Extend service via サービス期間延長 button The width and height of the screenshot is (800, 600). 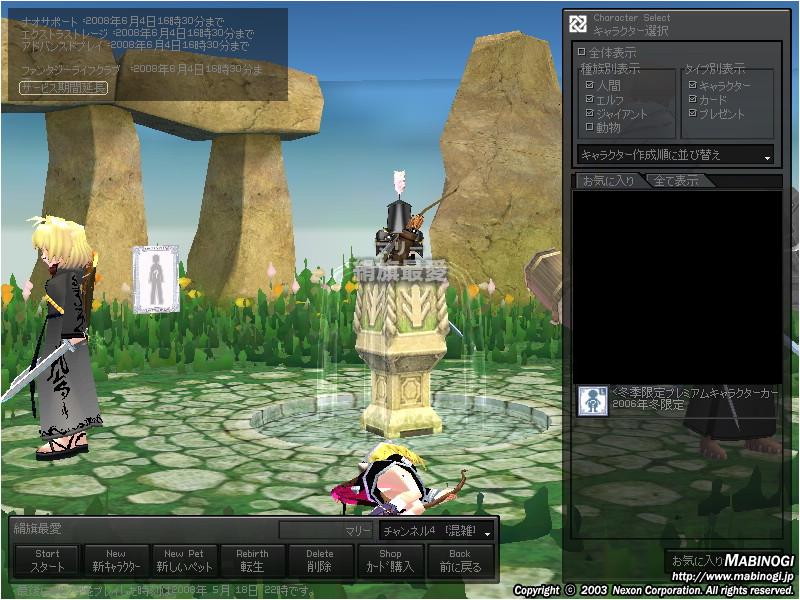tap(64, 88)
